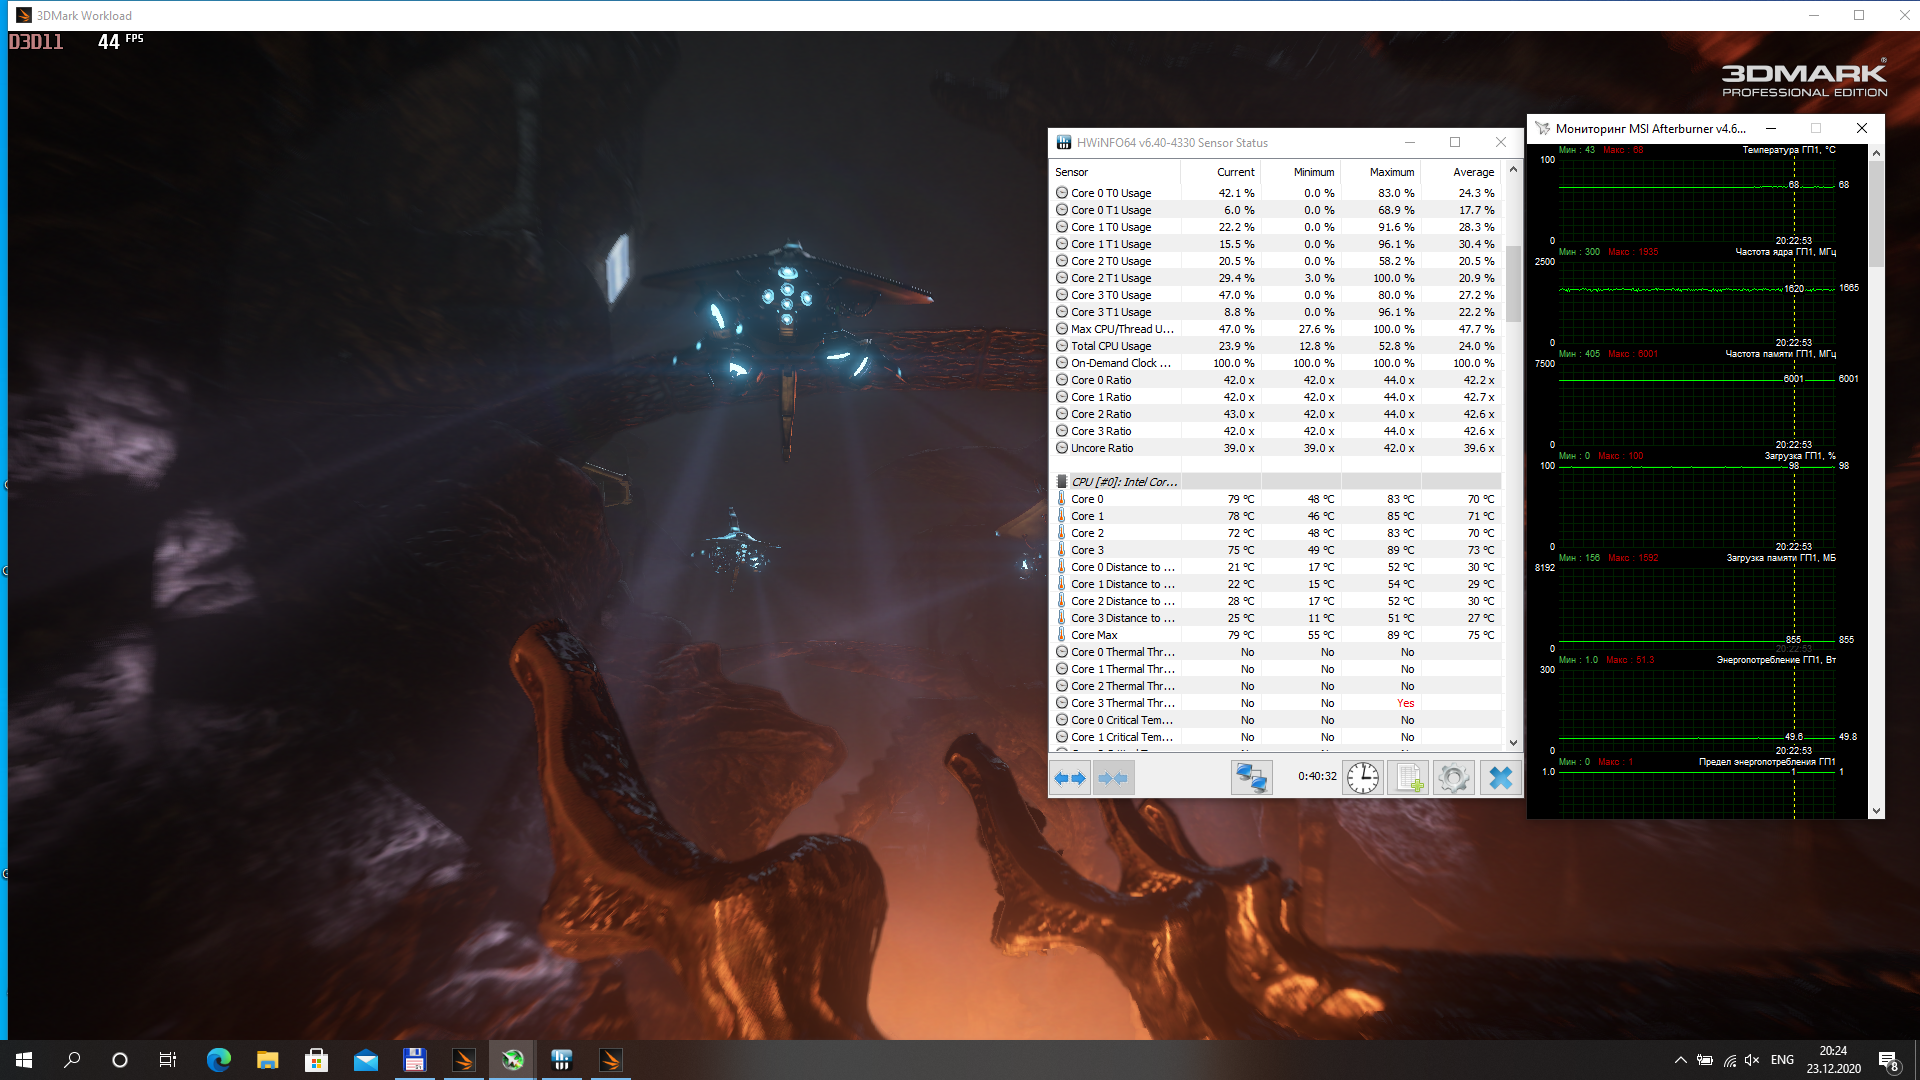Open HWiNFO network remote monitoring icon
Image resolution: width=1920 pixels, height=1080 pixels.
(1251, 778)
